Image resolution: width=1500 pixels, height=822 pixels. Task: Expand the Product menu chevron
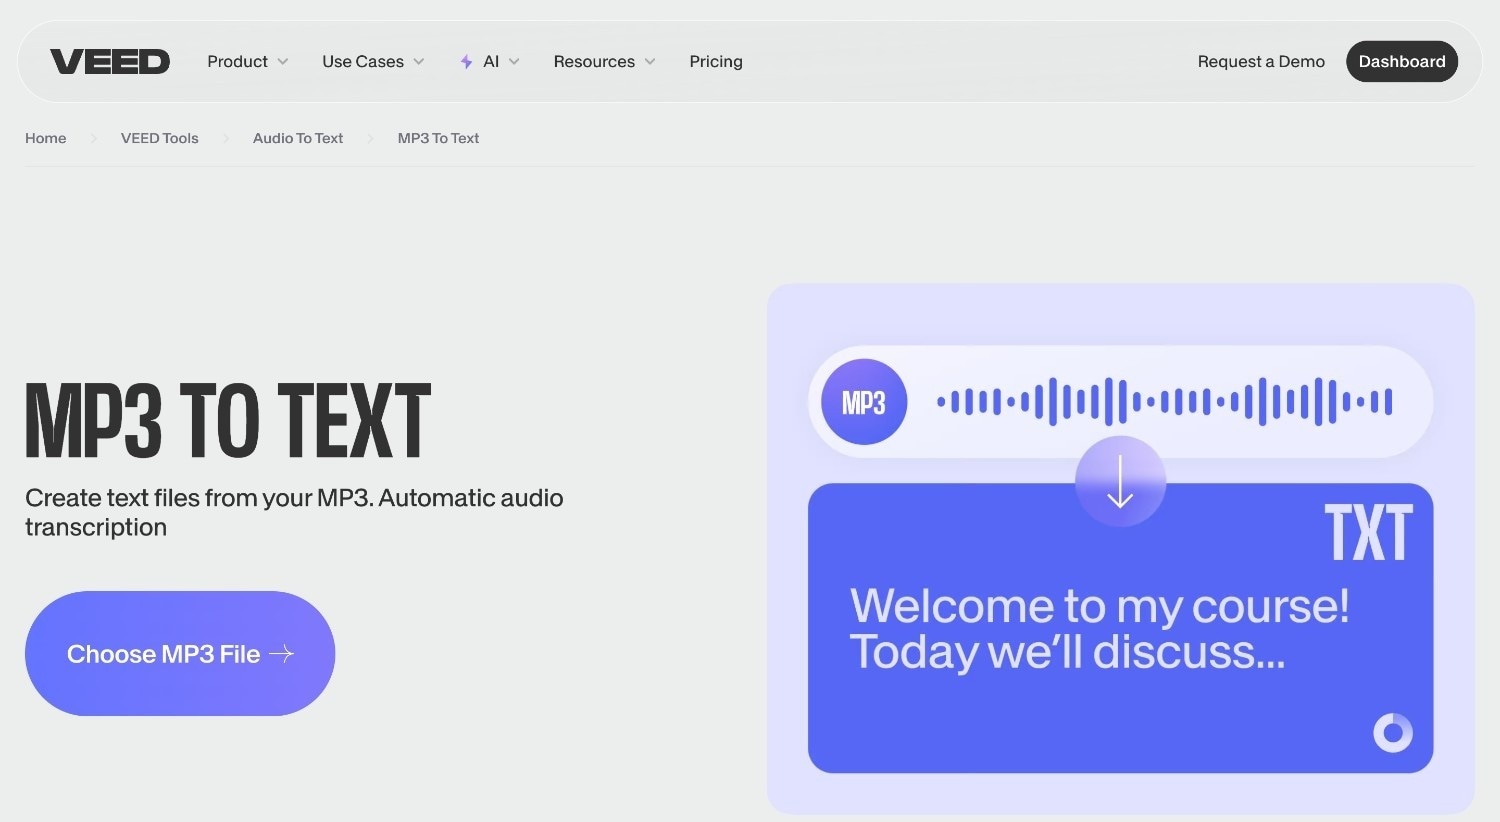(x=283, y=62)
